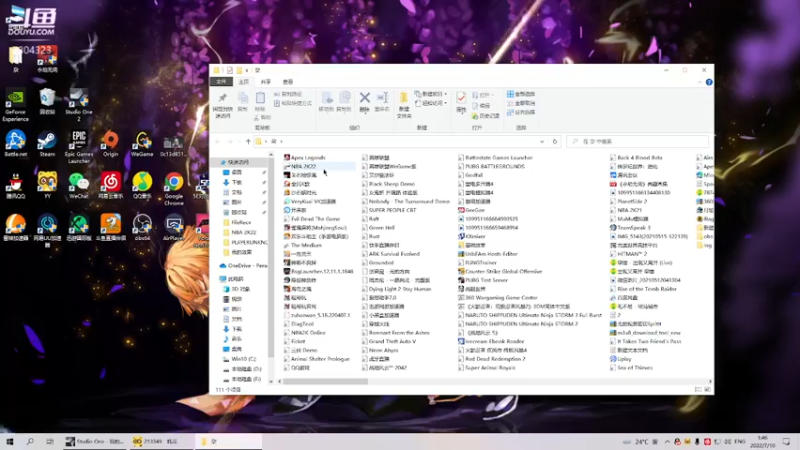This screenshot has width=800, height=450.
Task: Open Quick Access toolbar customize arrow
Action: pos(247,70)
